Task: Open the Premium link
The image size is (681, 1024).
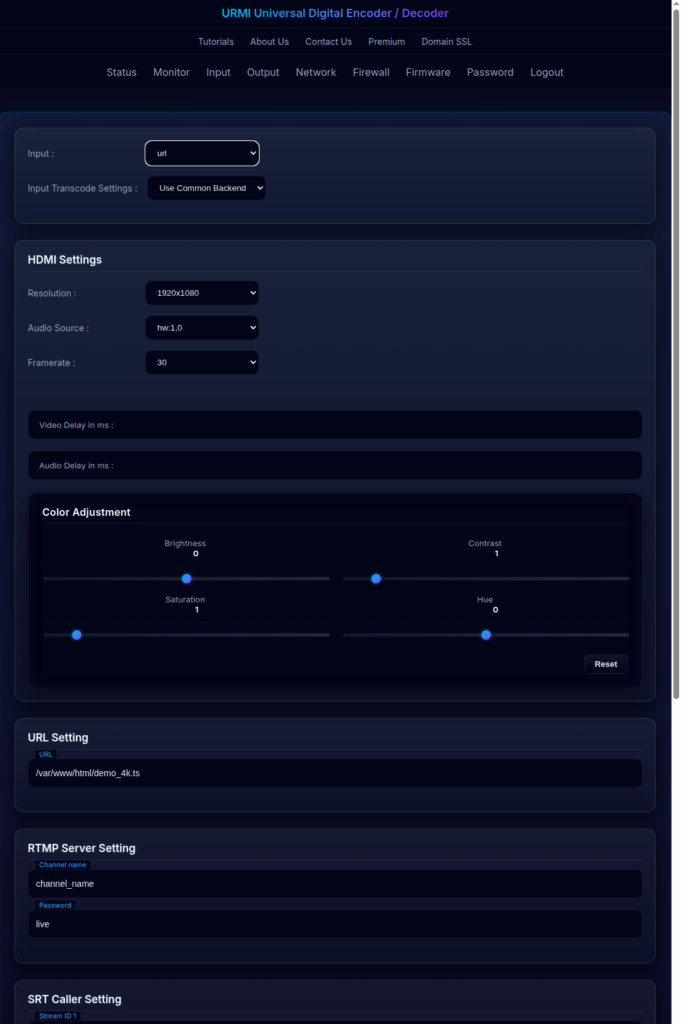Action: tap(386, 42)
